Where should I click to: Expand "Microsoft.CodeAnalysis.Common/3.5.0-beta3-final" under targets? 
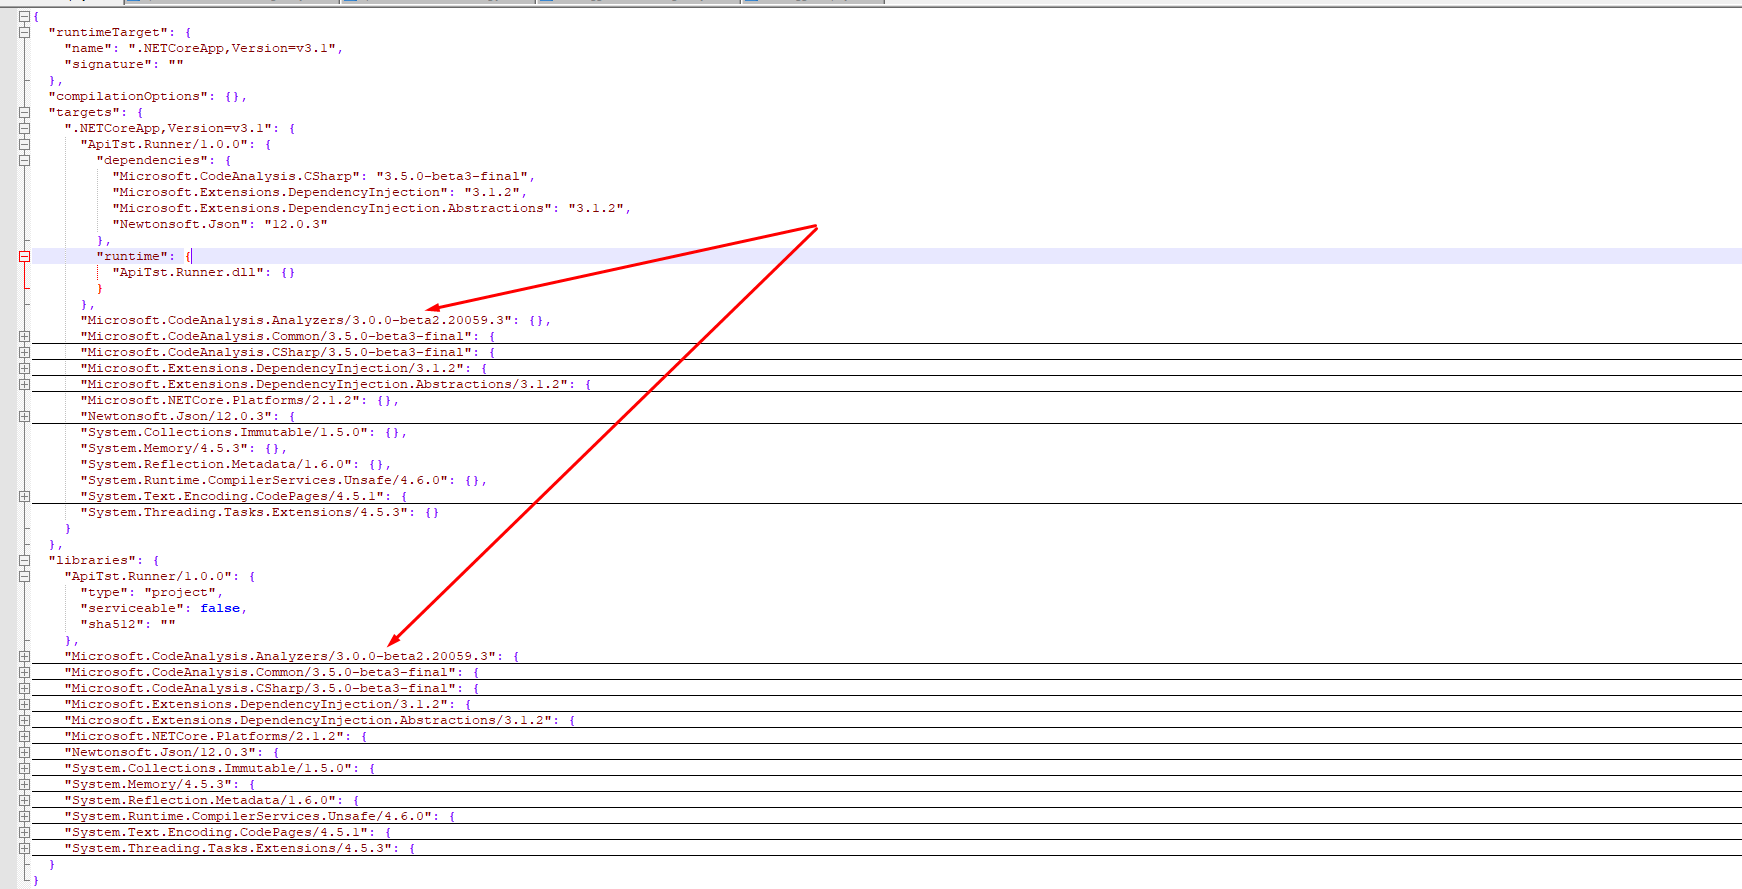(24, 336)
